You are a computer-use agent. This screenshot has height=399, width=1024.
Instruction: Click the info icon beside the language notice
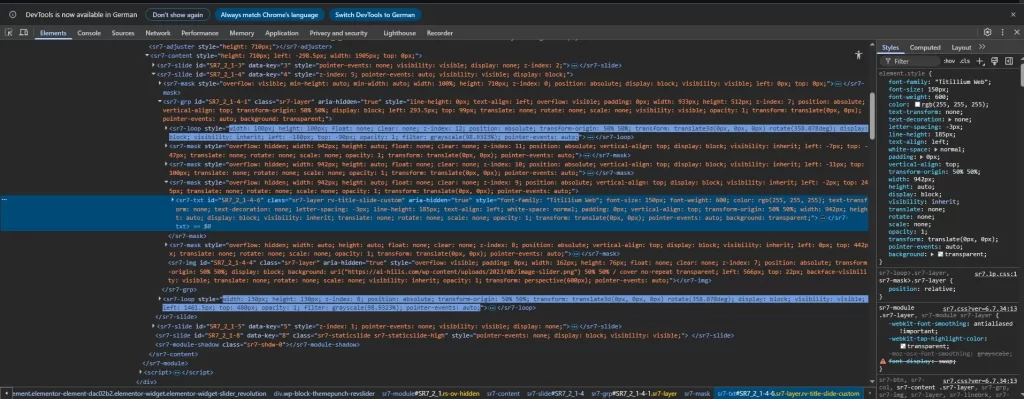(x=12, y=14)
